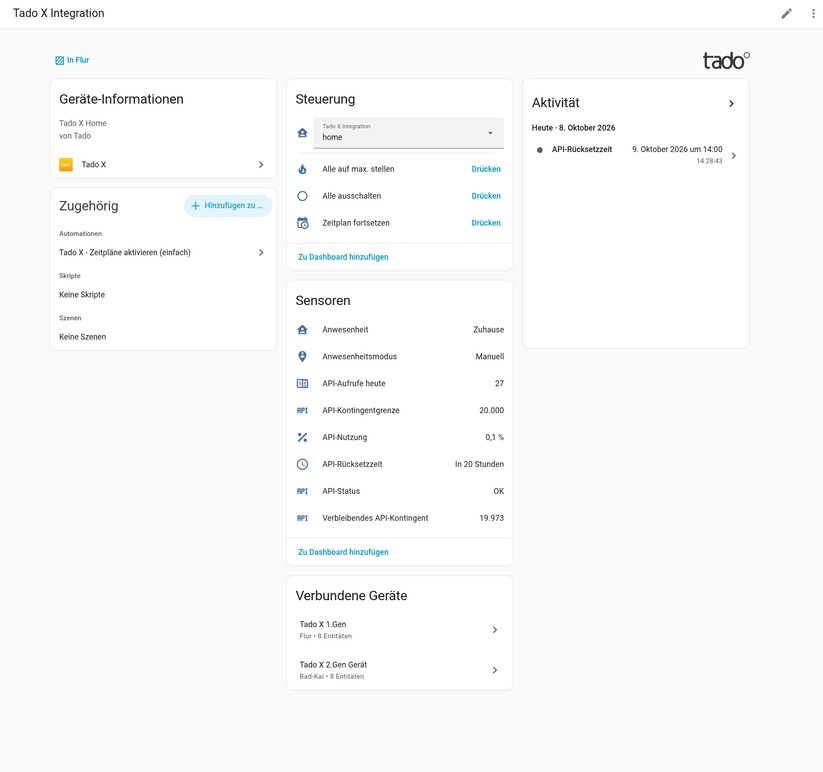The height and width of the screenshot is (772, 823).
Task: Click the Aktivität heading
Action: (555, 103)
